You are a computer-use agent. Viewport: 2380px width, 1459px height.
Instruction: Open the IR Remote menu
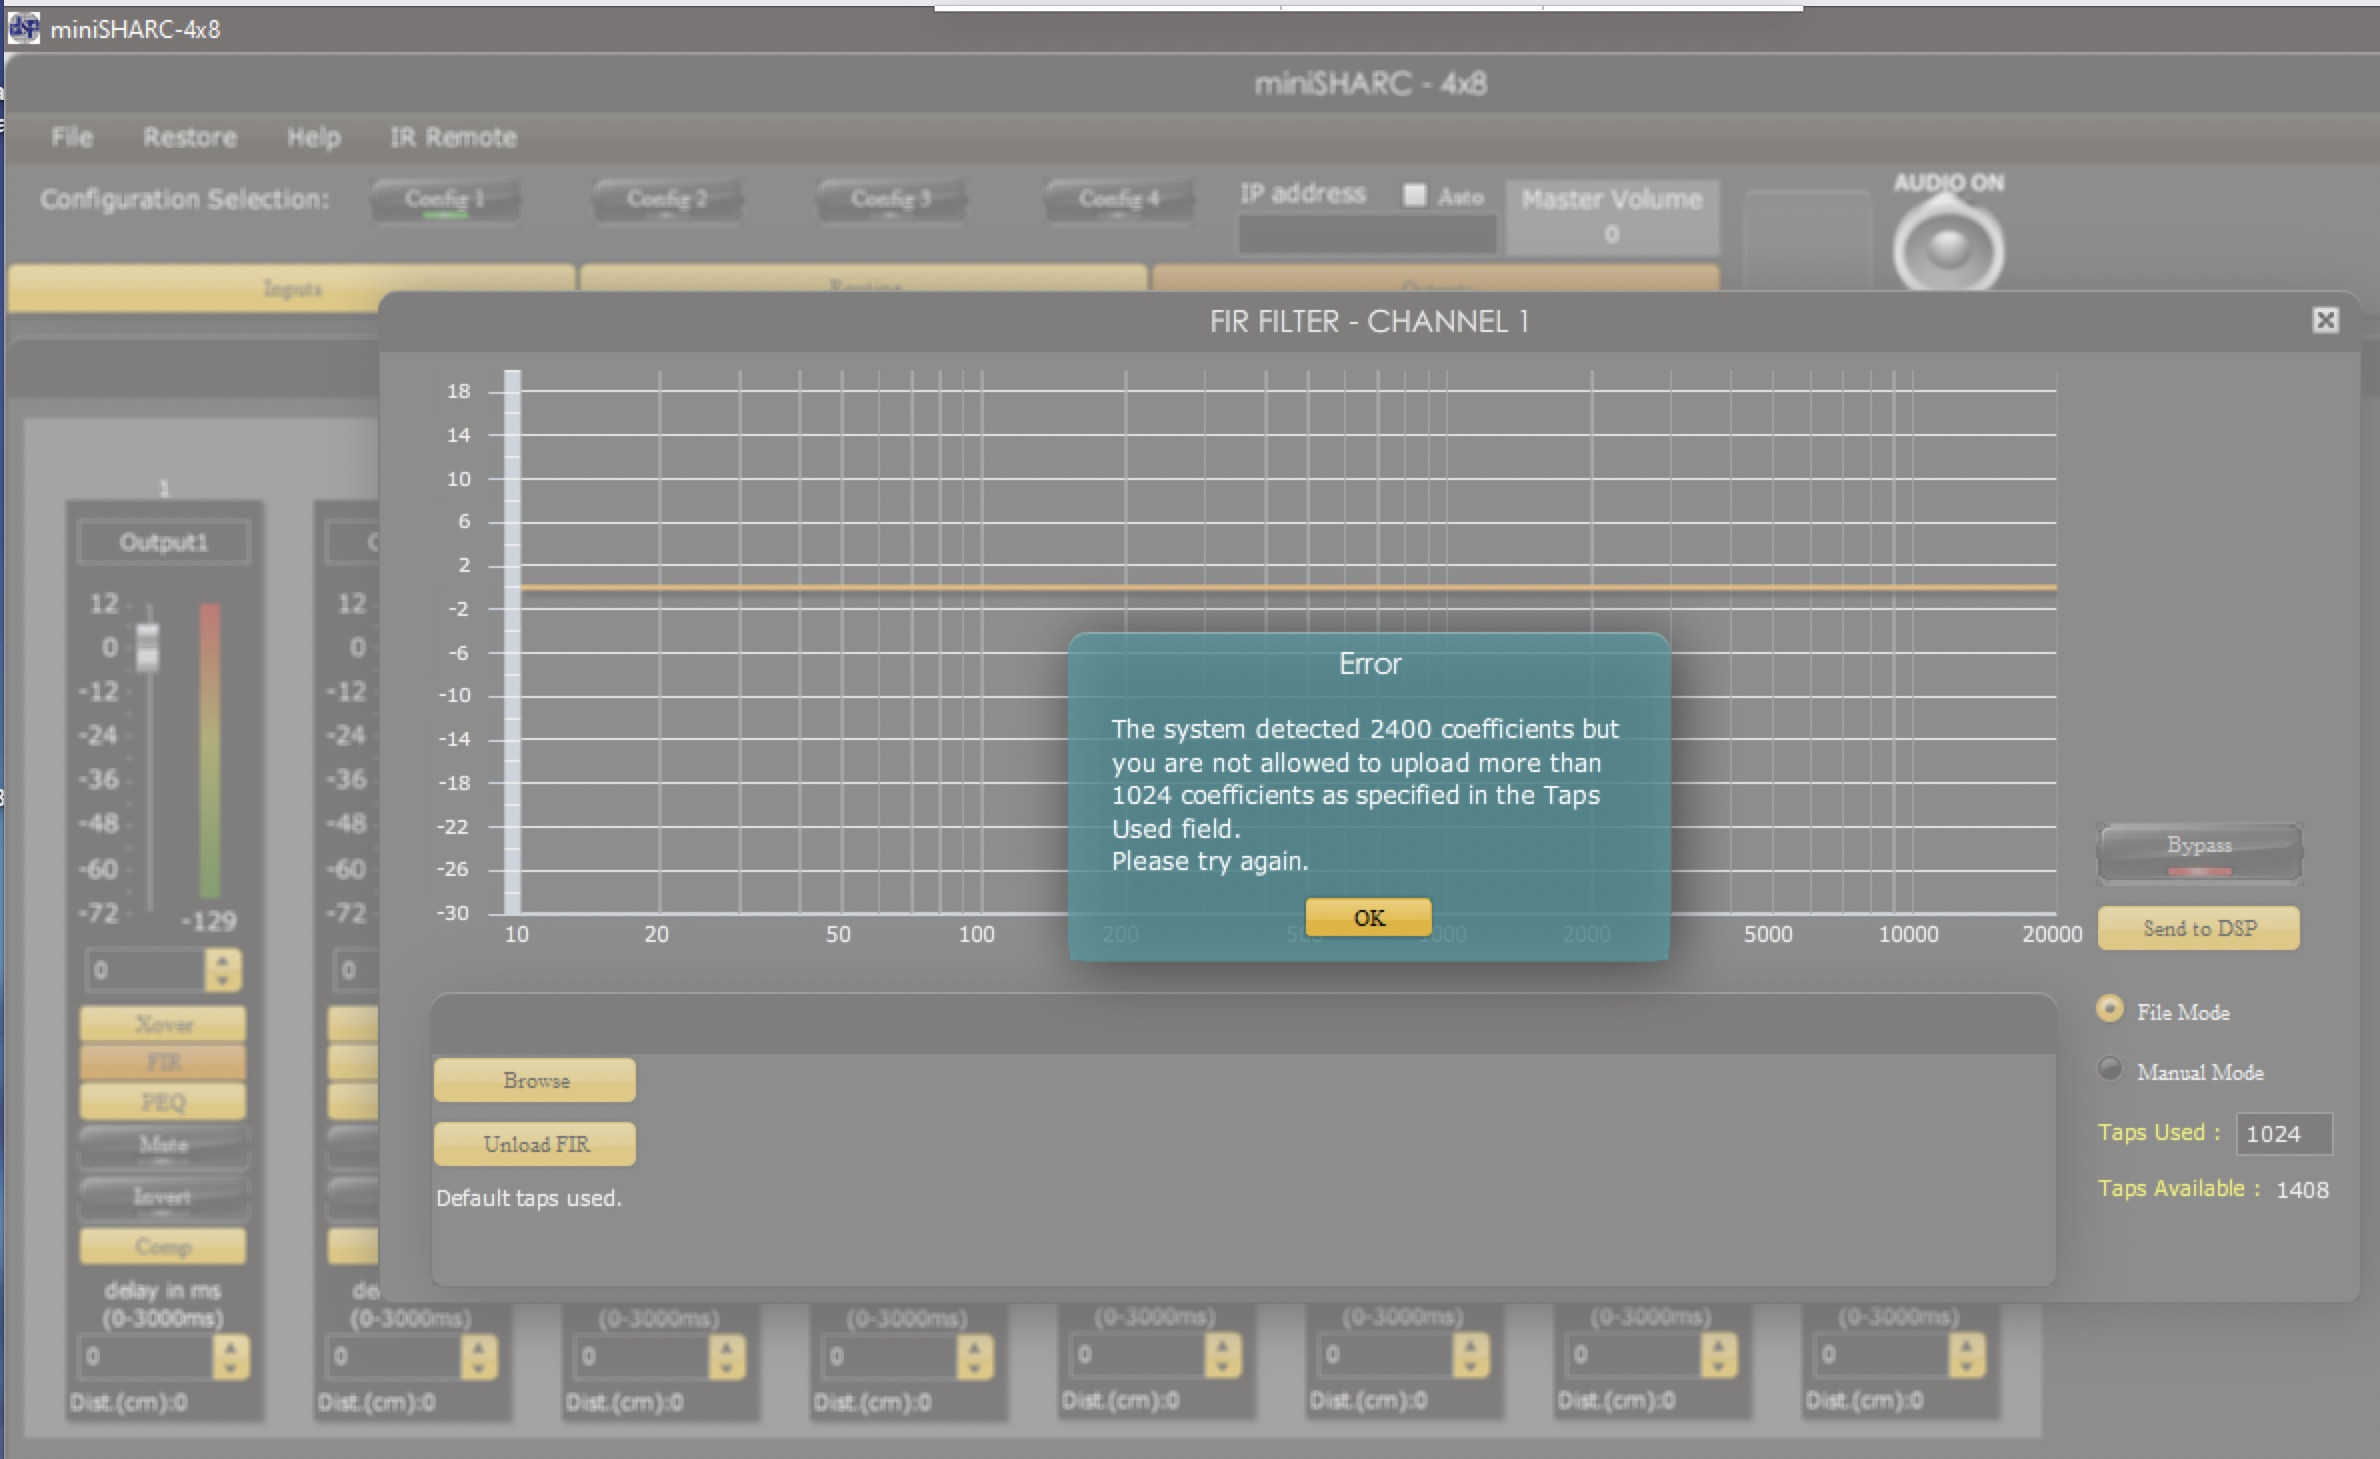click(453, 137)
